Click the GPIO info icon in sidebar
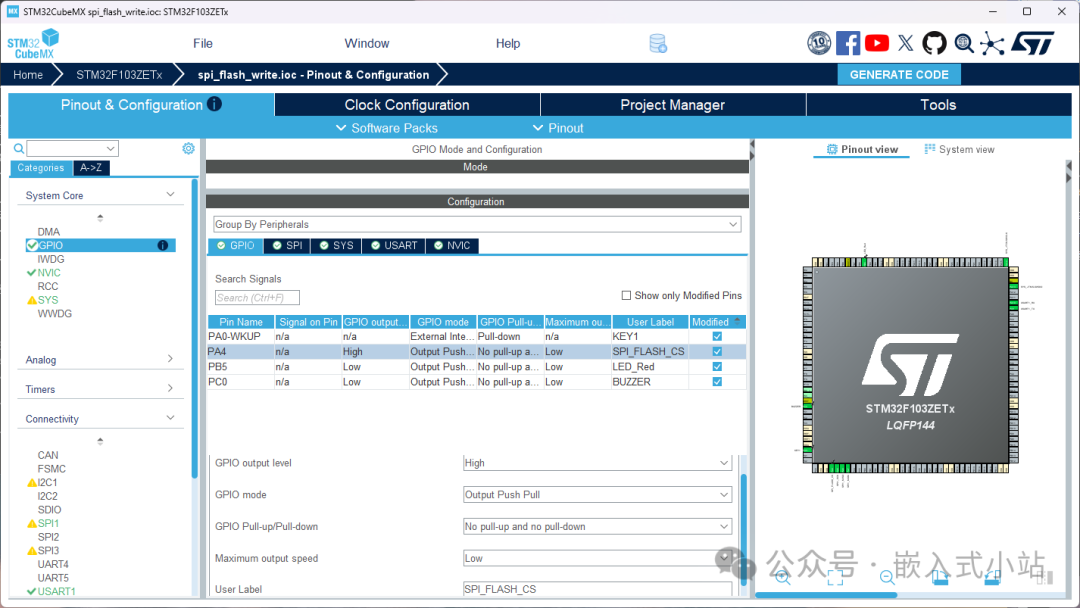1080x608 pixels. tap(163, 245)
